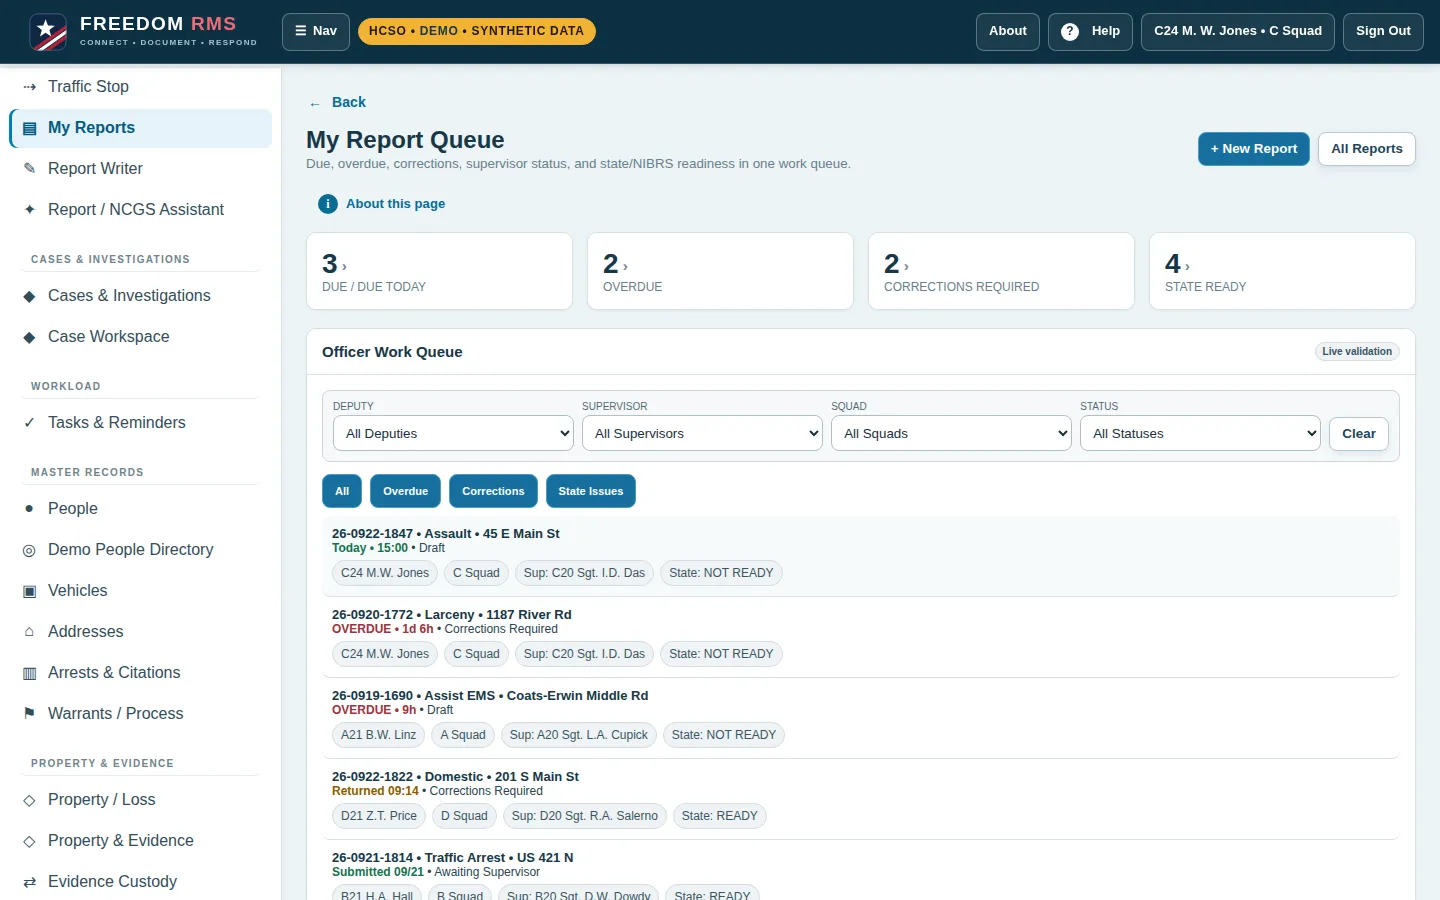Viewport: 1440px width, 900px height.
Task: Click the Live validation badge
Action: (1357, 352)
